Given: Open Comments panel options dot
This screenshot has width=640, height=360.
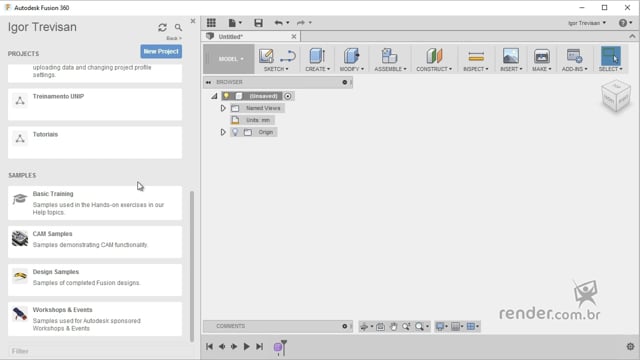Looking at the screenshot, I should 344,326.
